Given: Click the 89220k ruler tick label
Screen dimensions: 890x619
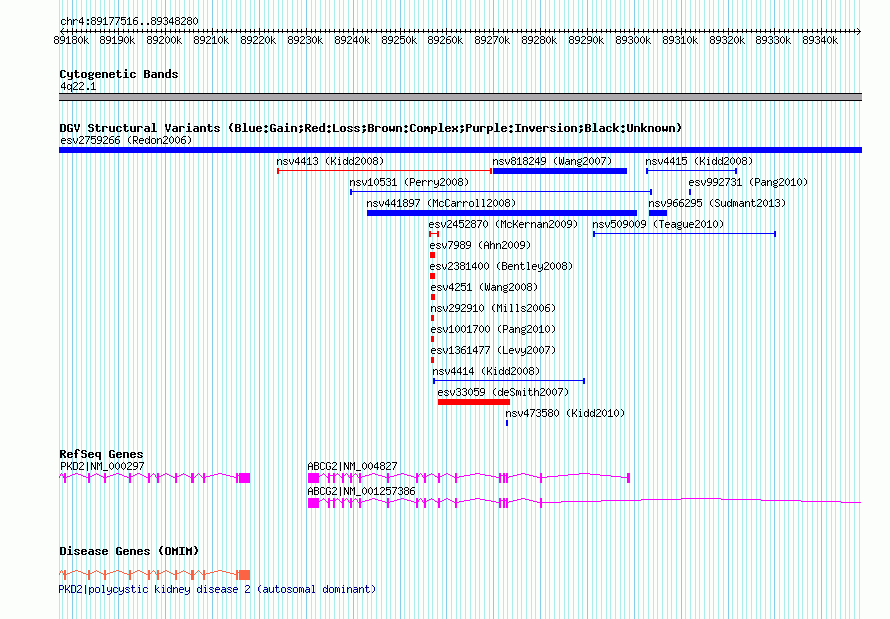Looking at the screenshot, I should pos(258,40).
